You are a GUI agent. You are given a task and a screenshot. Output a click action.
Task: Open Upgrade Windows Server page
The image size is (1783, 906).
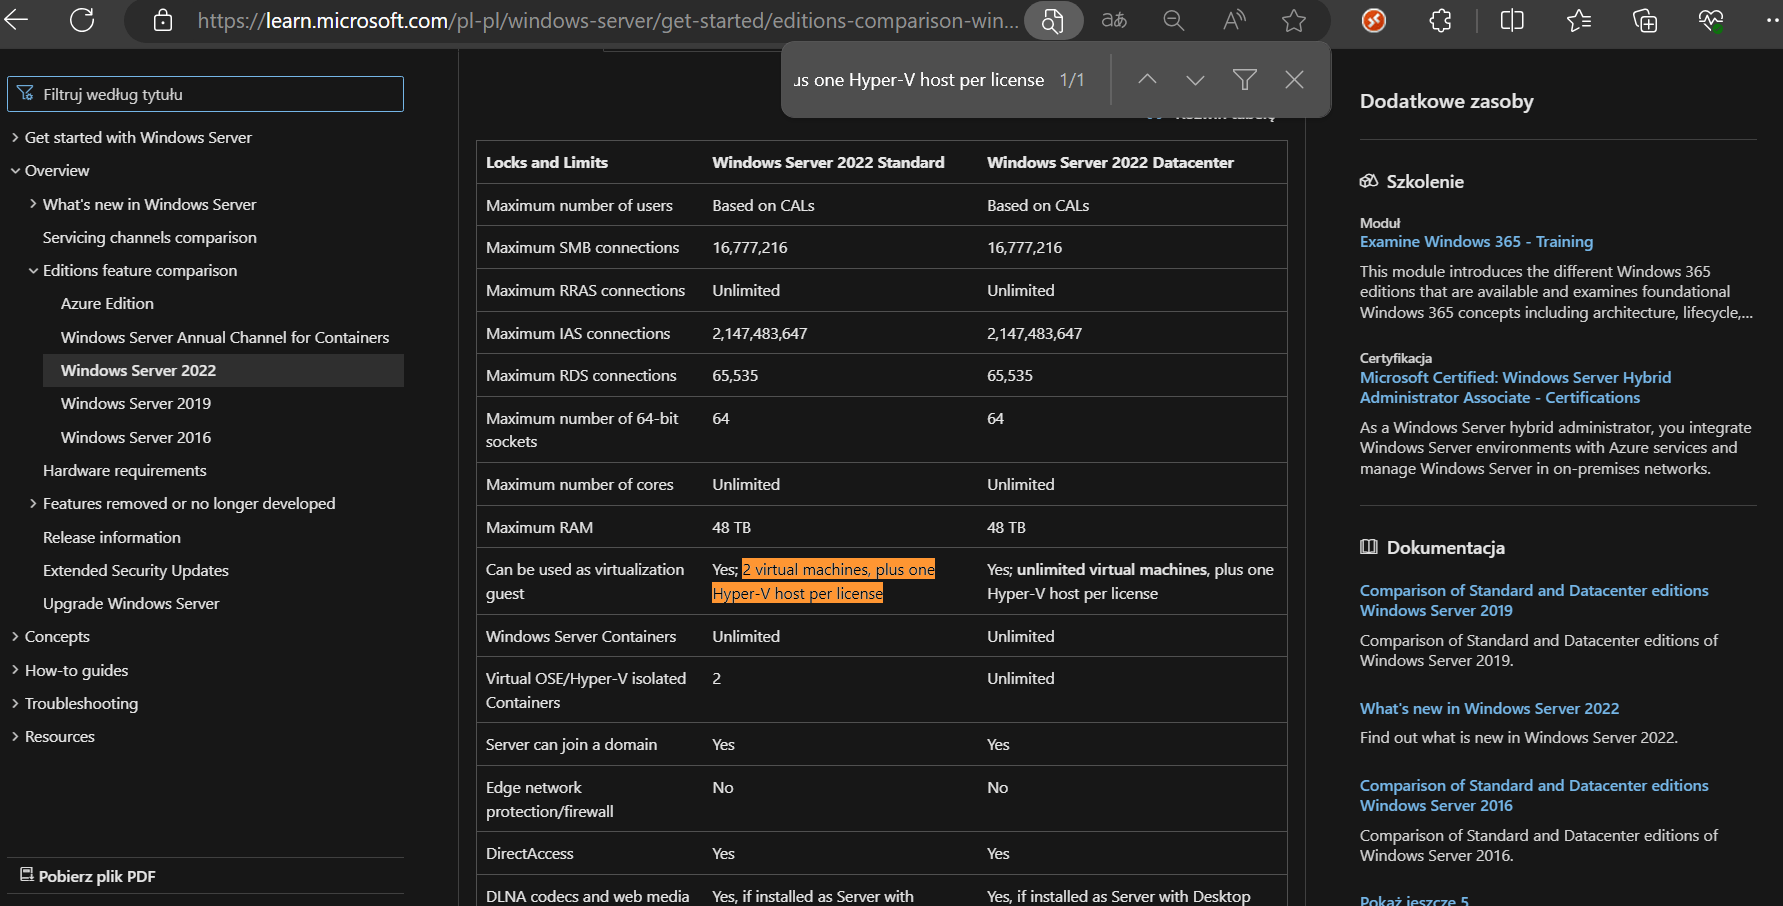coord(131,604)
